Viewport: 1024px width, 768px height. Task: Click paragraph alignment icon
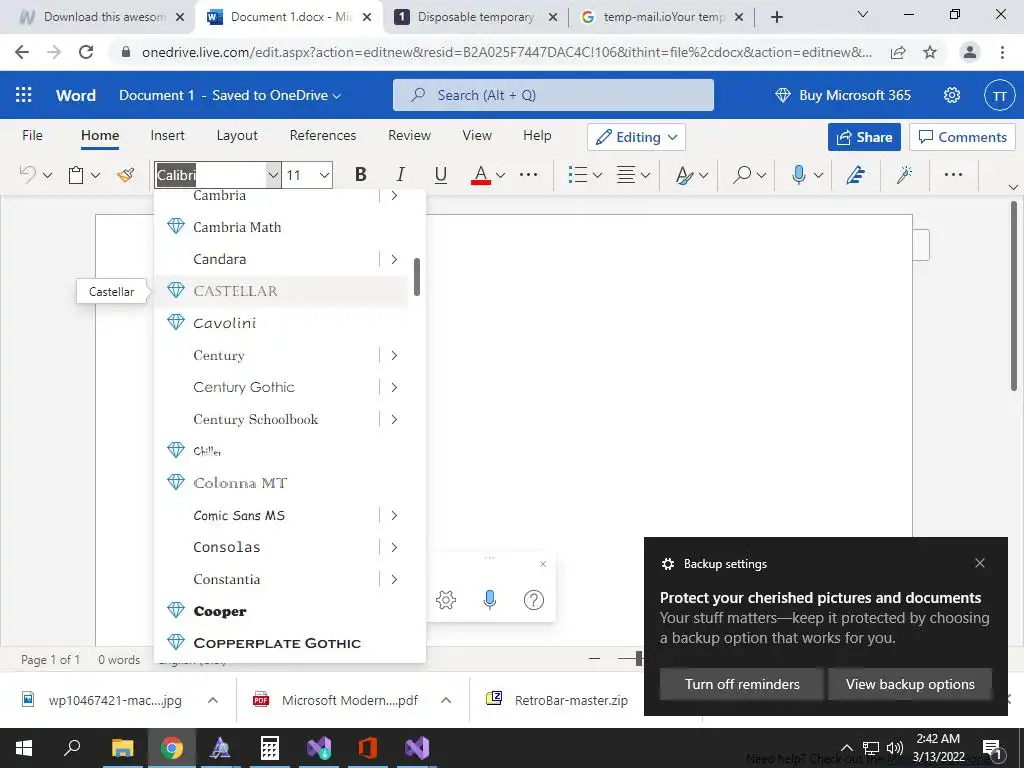[x=626, y=174]
